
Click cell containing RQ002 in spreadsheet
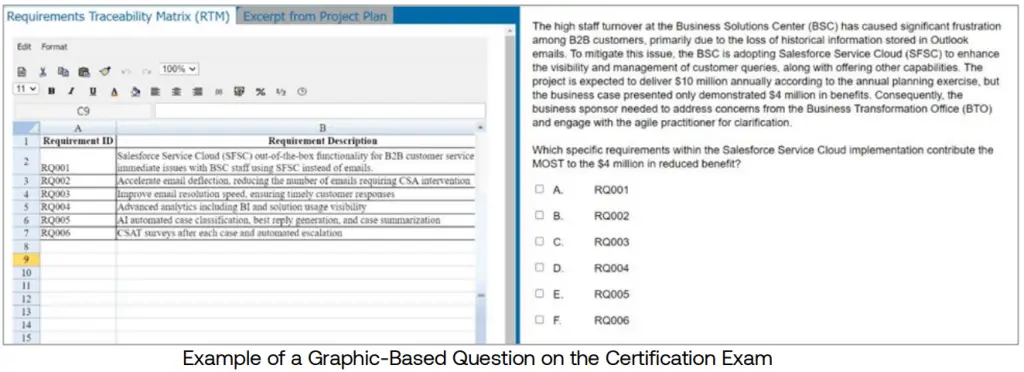coord(78,181)
